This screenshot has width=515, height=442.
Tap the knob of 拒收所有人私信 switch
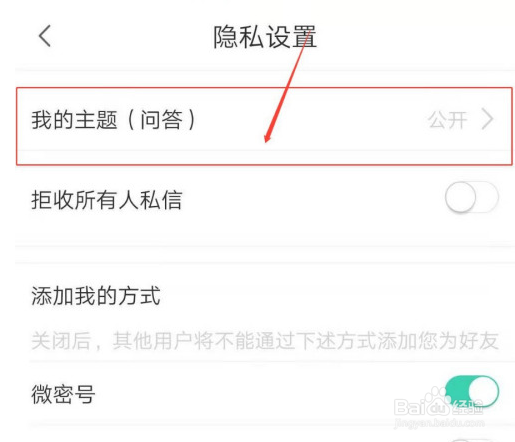click(461, 197)
